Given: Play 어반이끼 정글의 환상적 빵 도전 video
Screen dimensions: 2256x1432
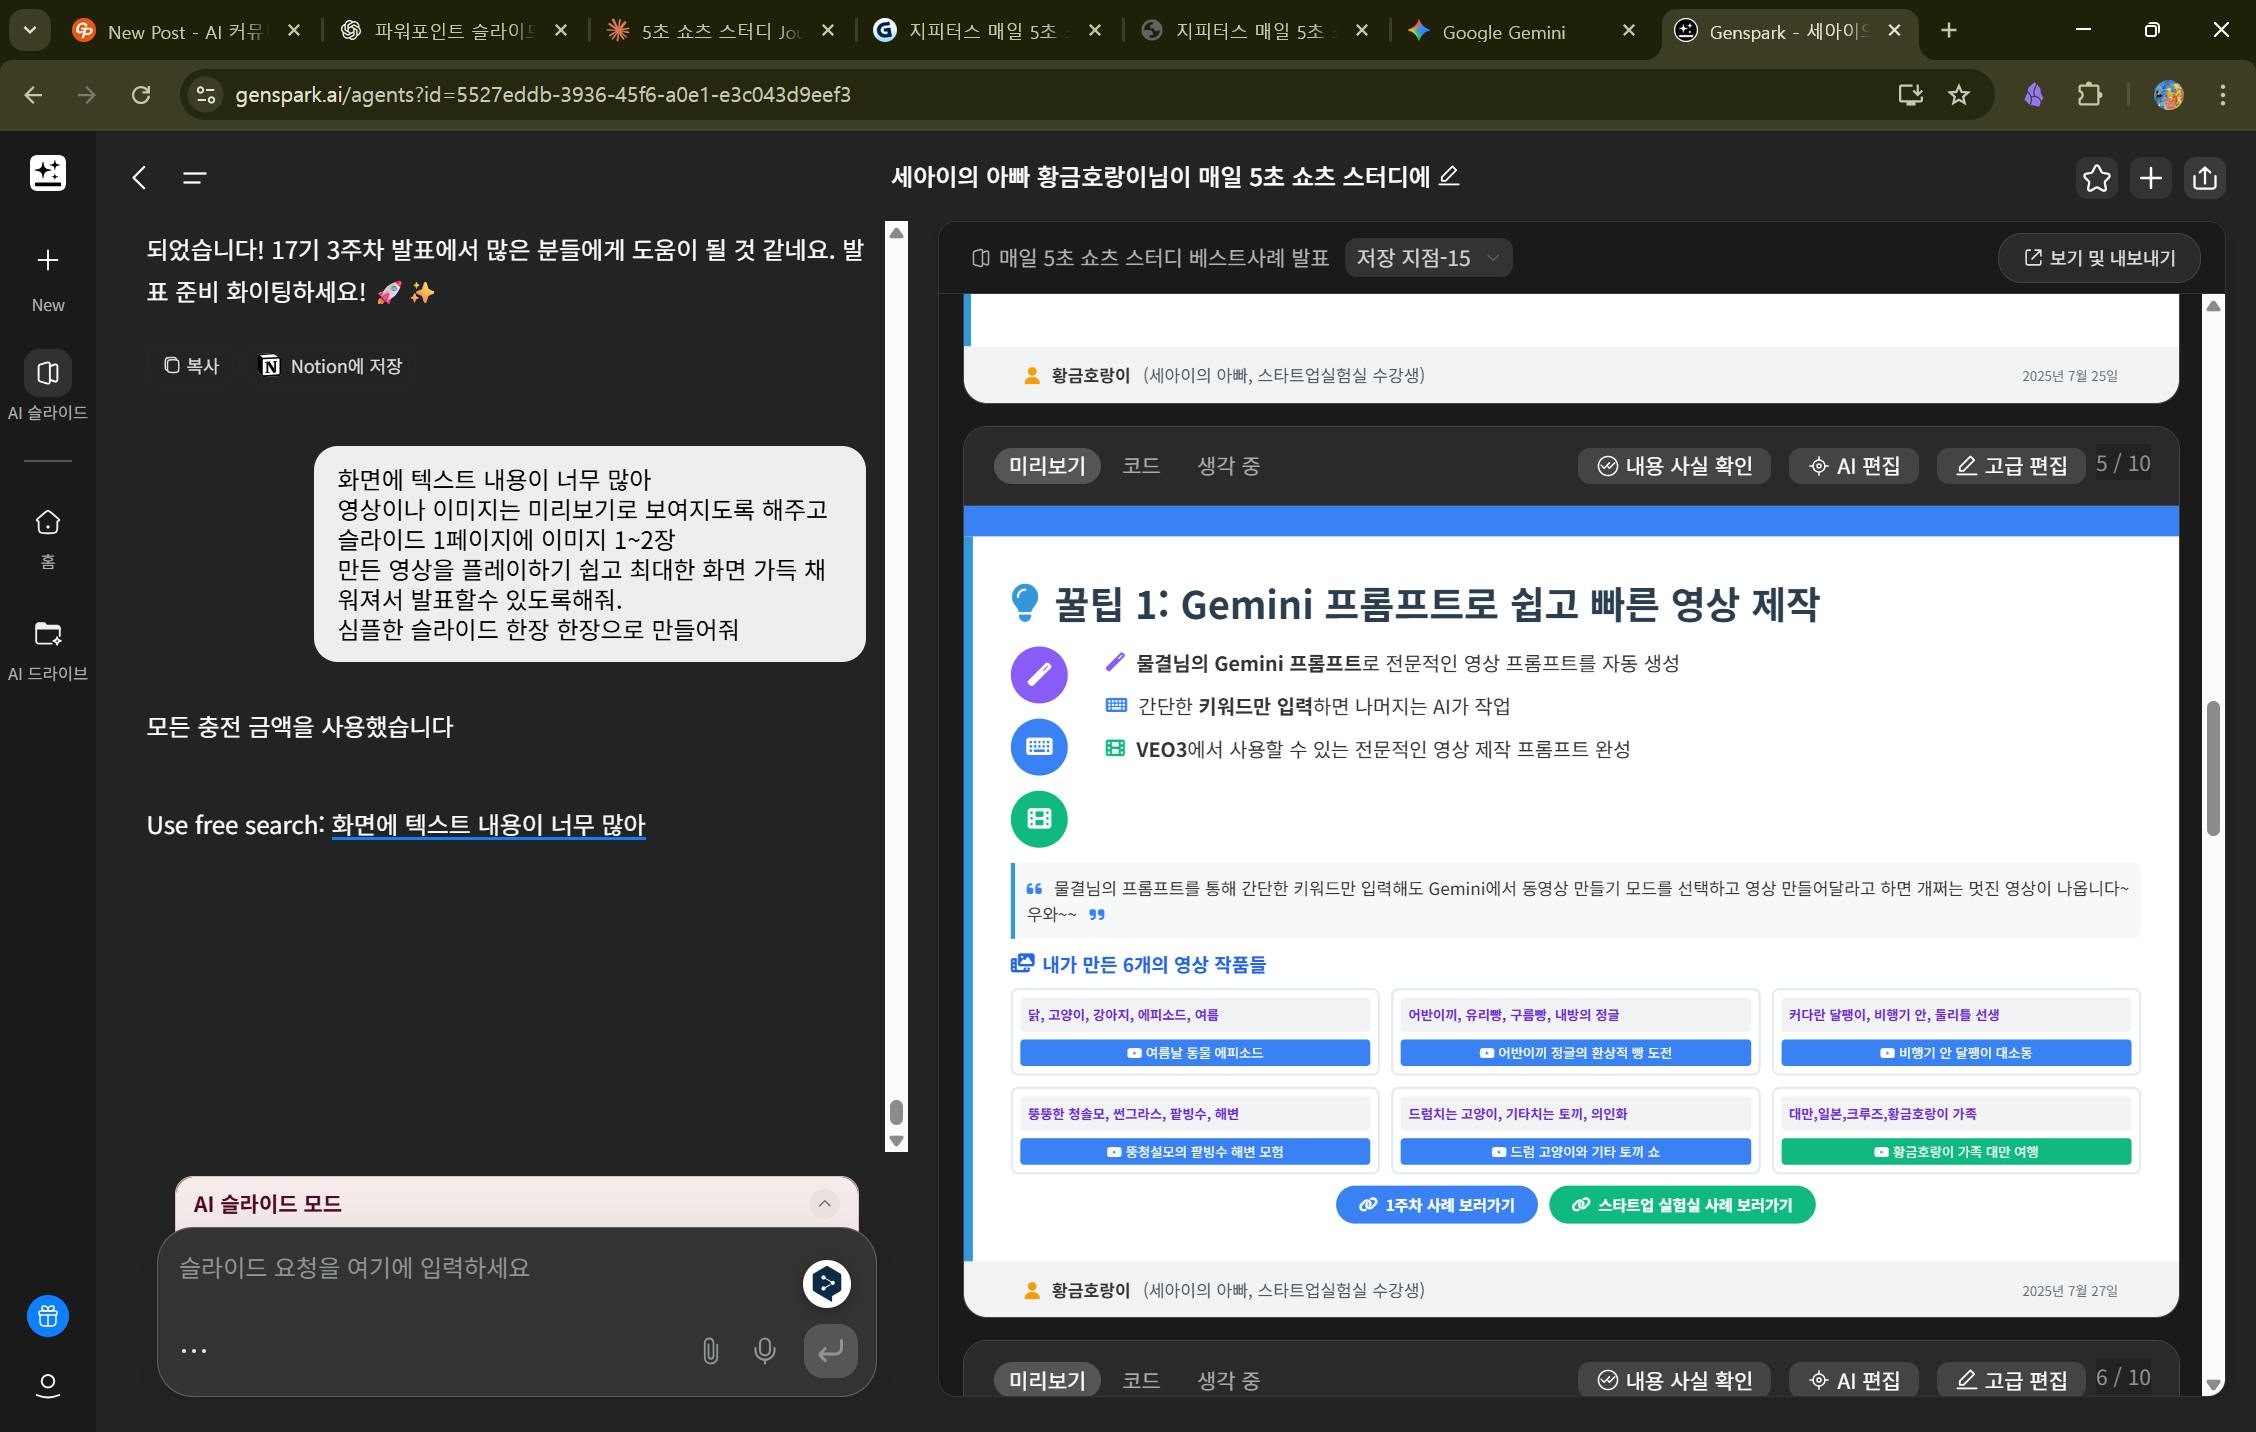Looking at the screenshot, I should (x=1575, y=1053).
